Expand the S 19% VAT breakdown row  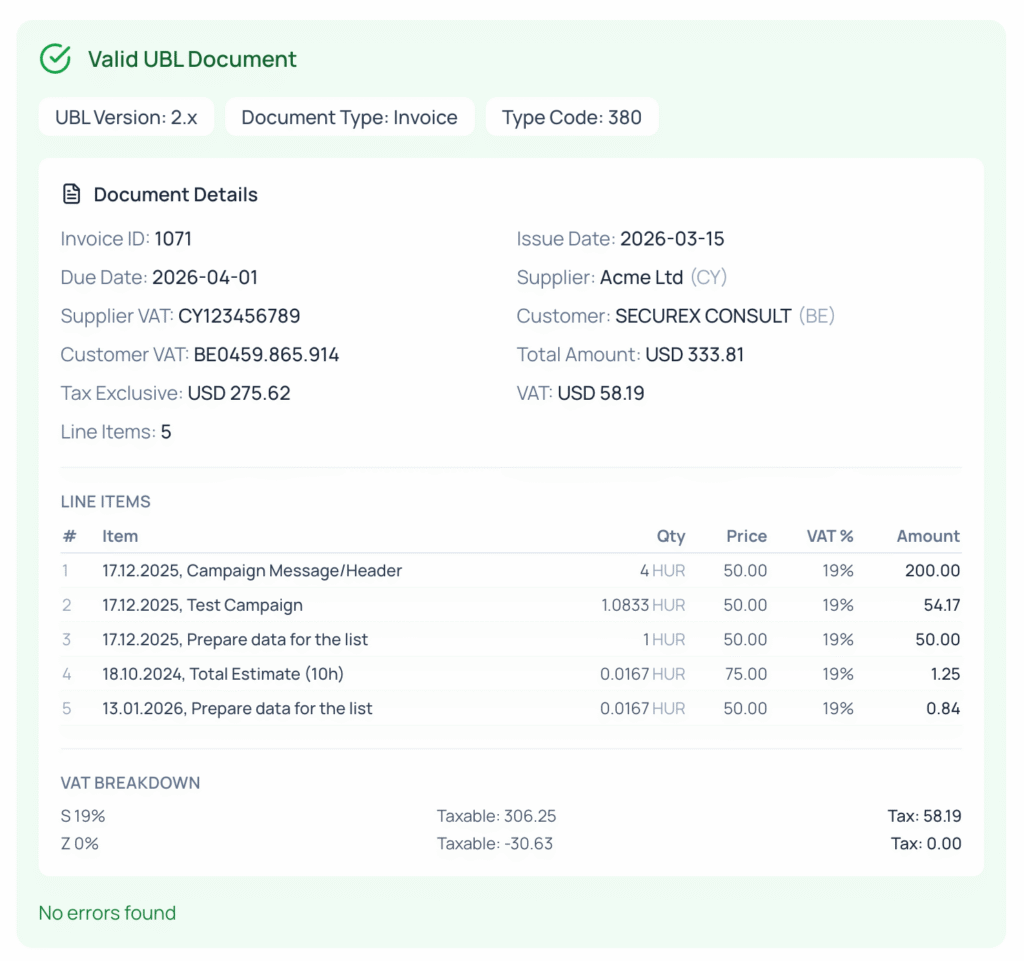(x=83, y=816)
